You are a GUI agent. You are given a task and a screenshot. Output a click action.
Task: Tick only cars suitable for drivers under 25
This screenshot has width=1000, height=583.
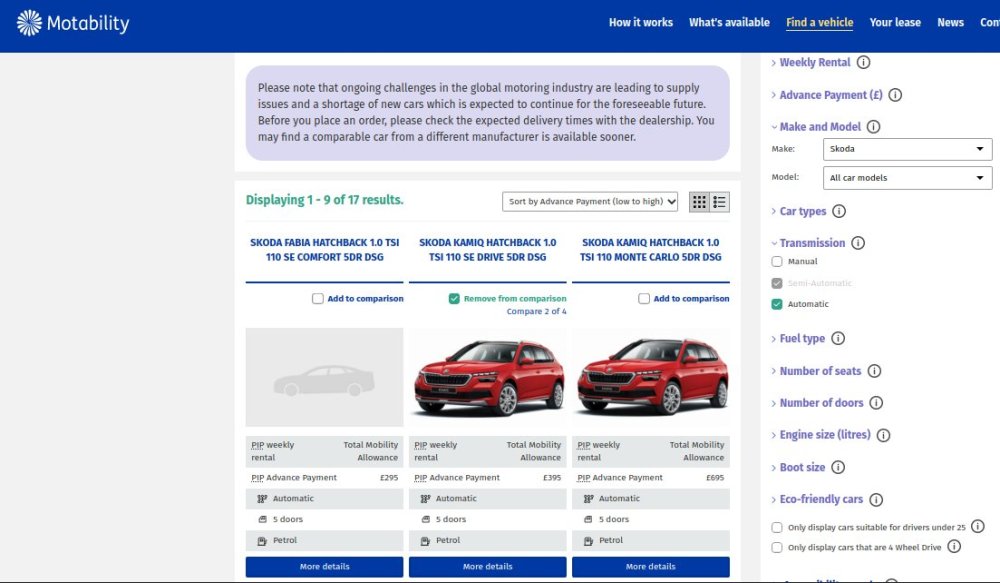(777, 528)
